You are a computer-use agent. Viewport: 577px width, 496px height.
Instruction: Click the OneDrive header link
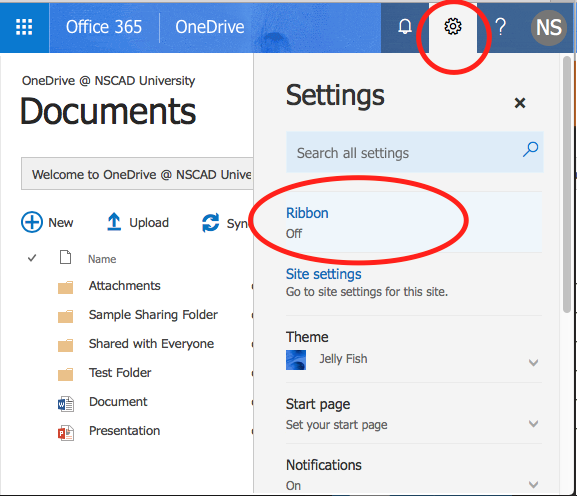point(210,27)
